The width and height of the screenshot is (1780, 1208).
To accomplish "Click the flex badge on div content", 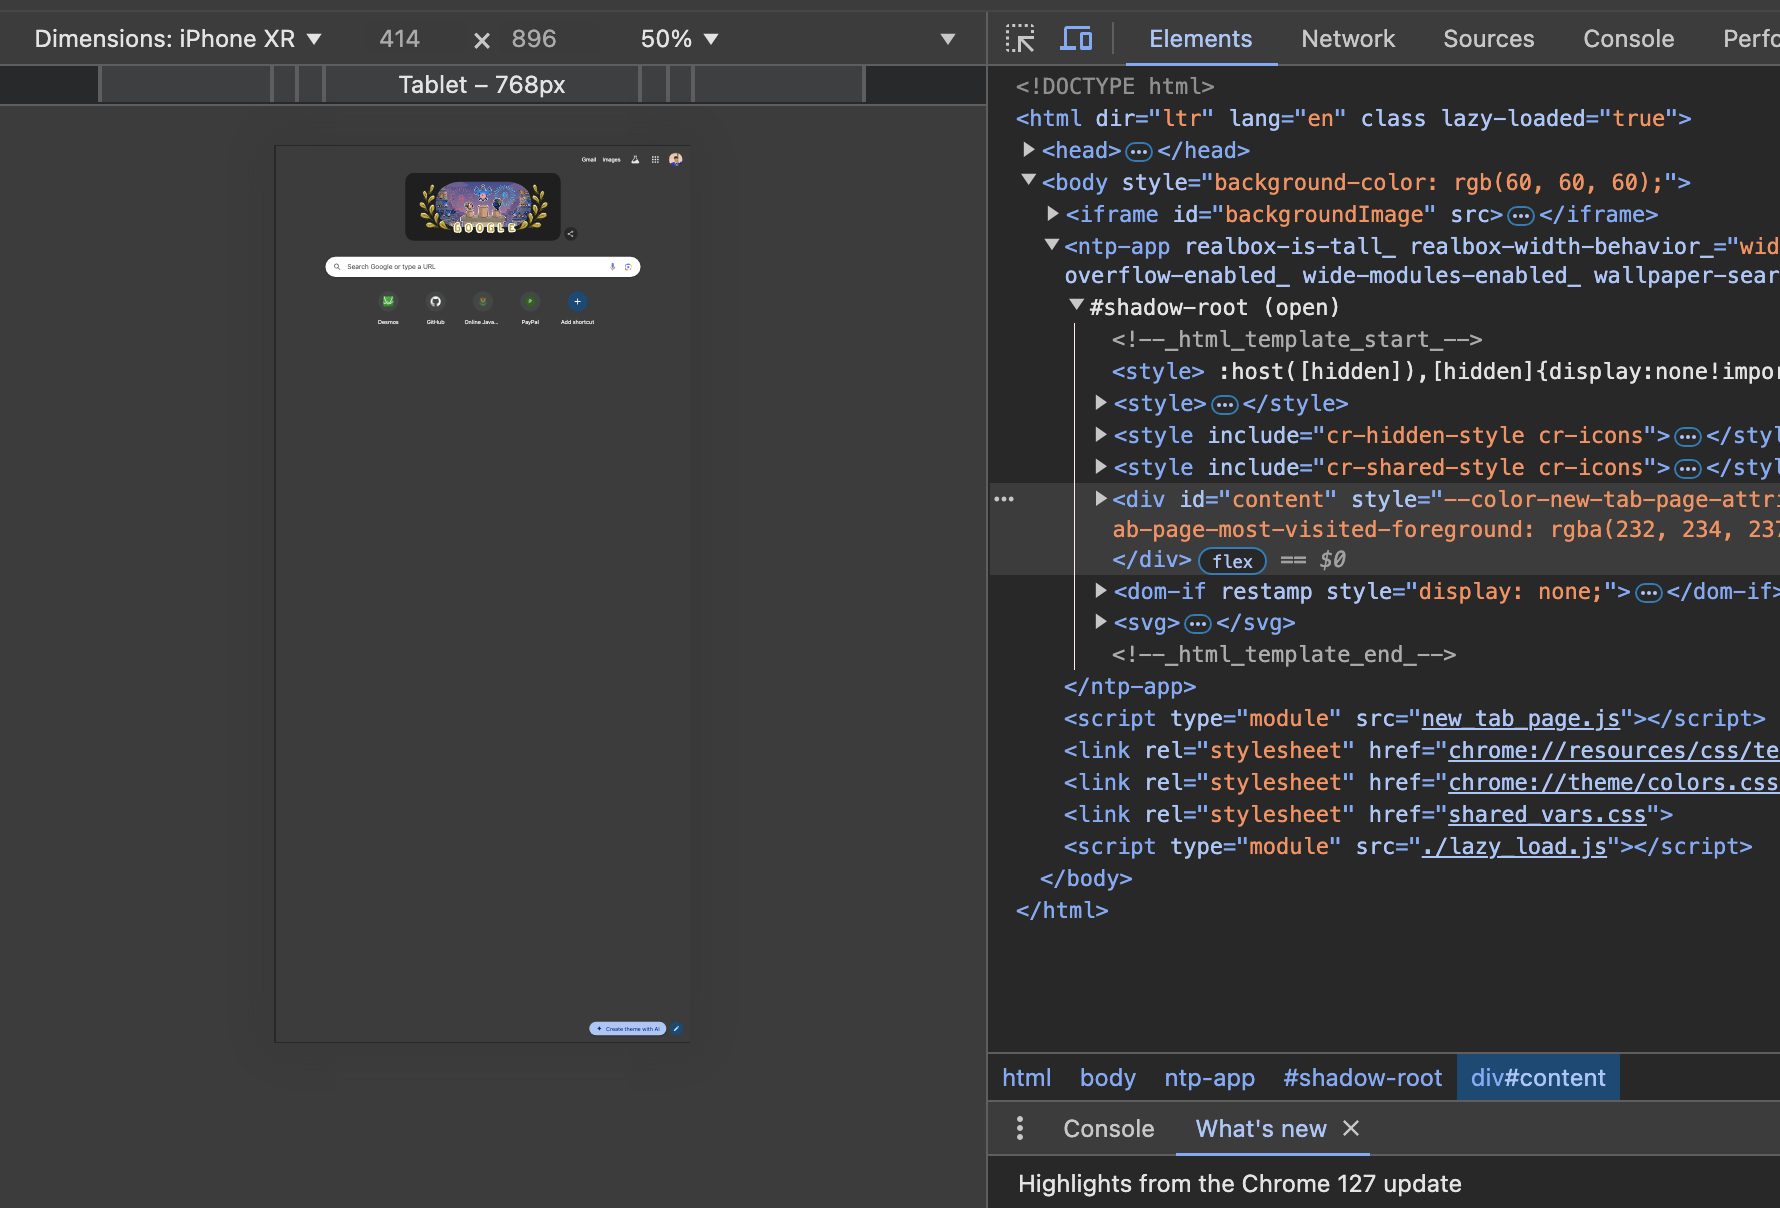I will click(x=1232, y=561).
